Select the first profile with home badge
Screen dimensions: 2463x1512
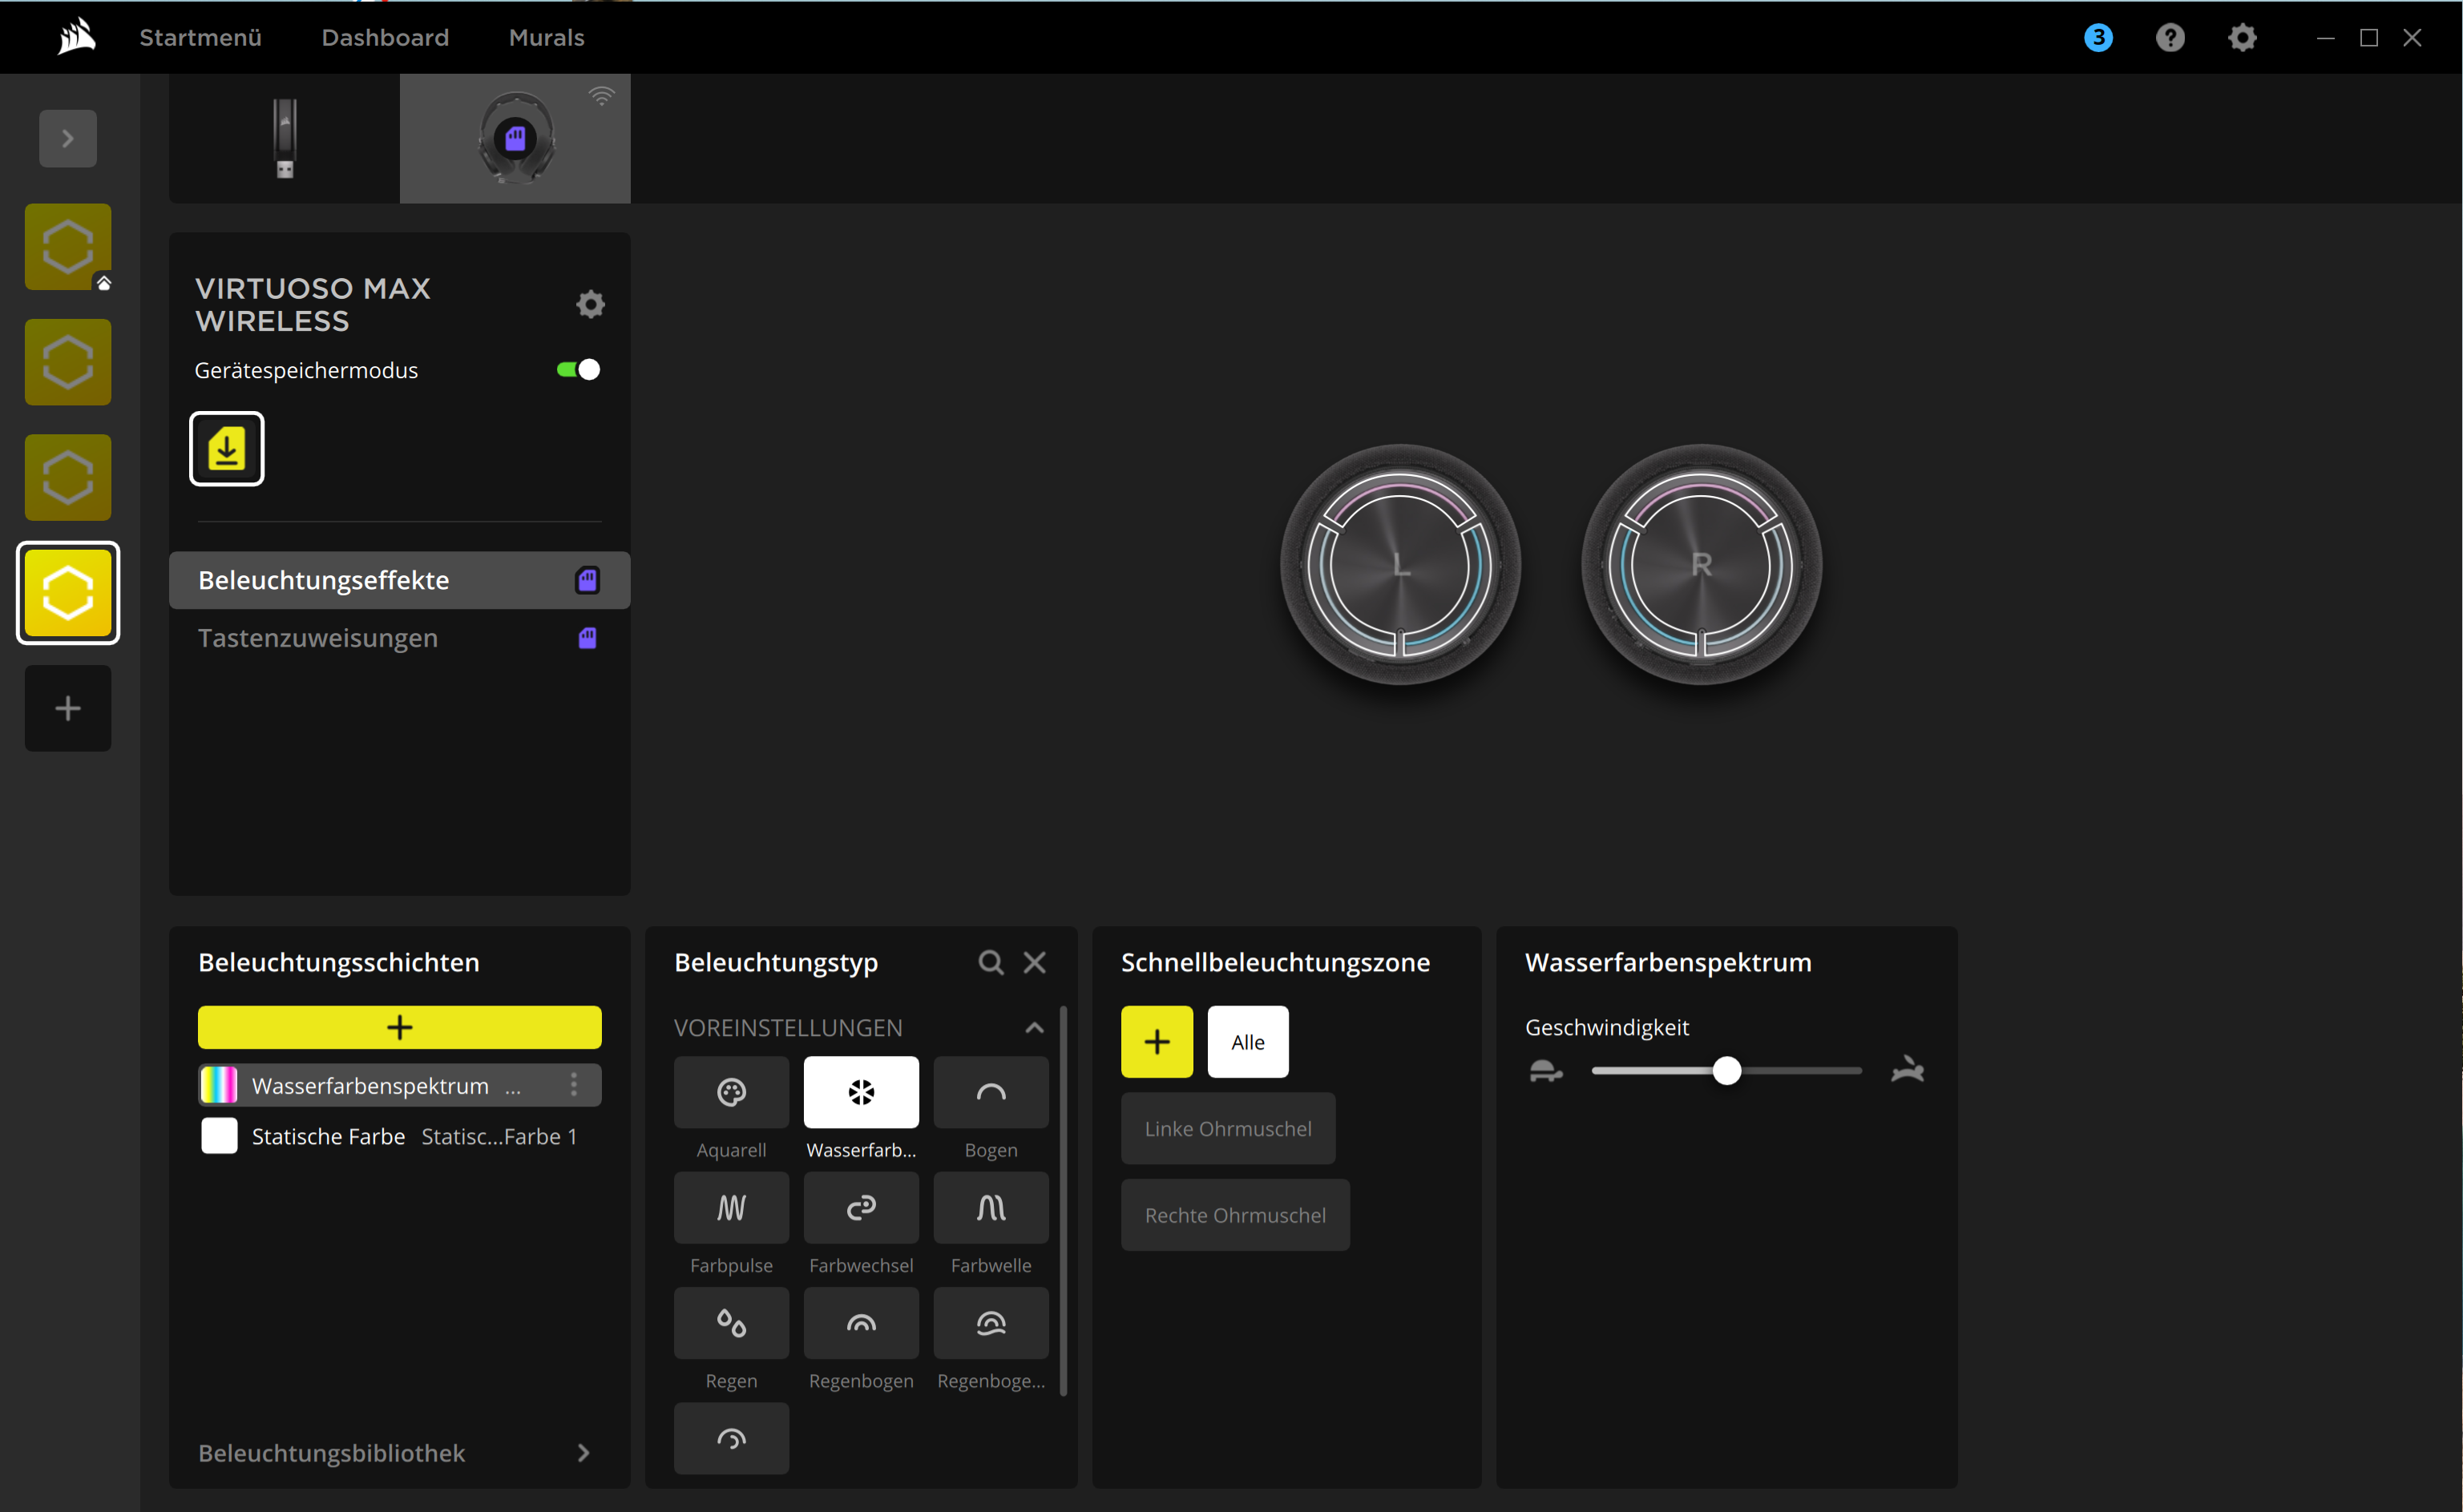tap(68, 247)
